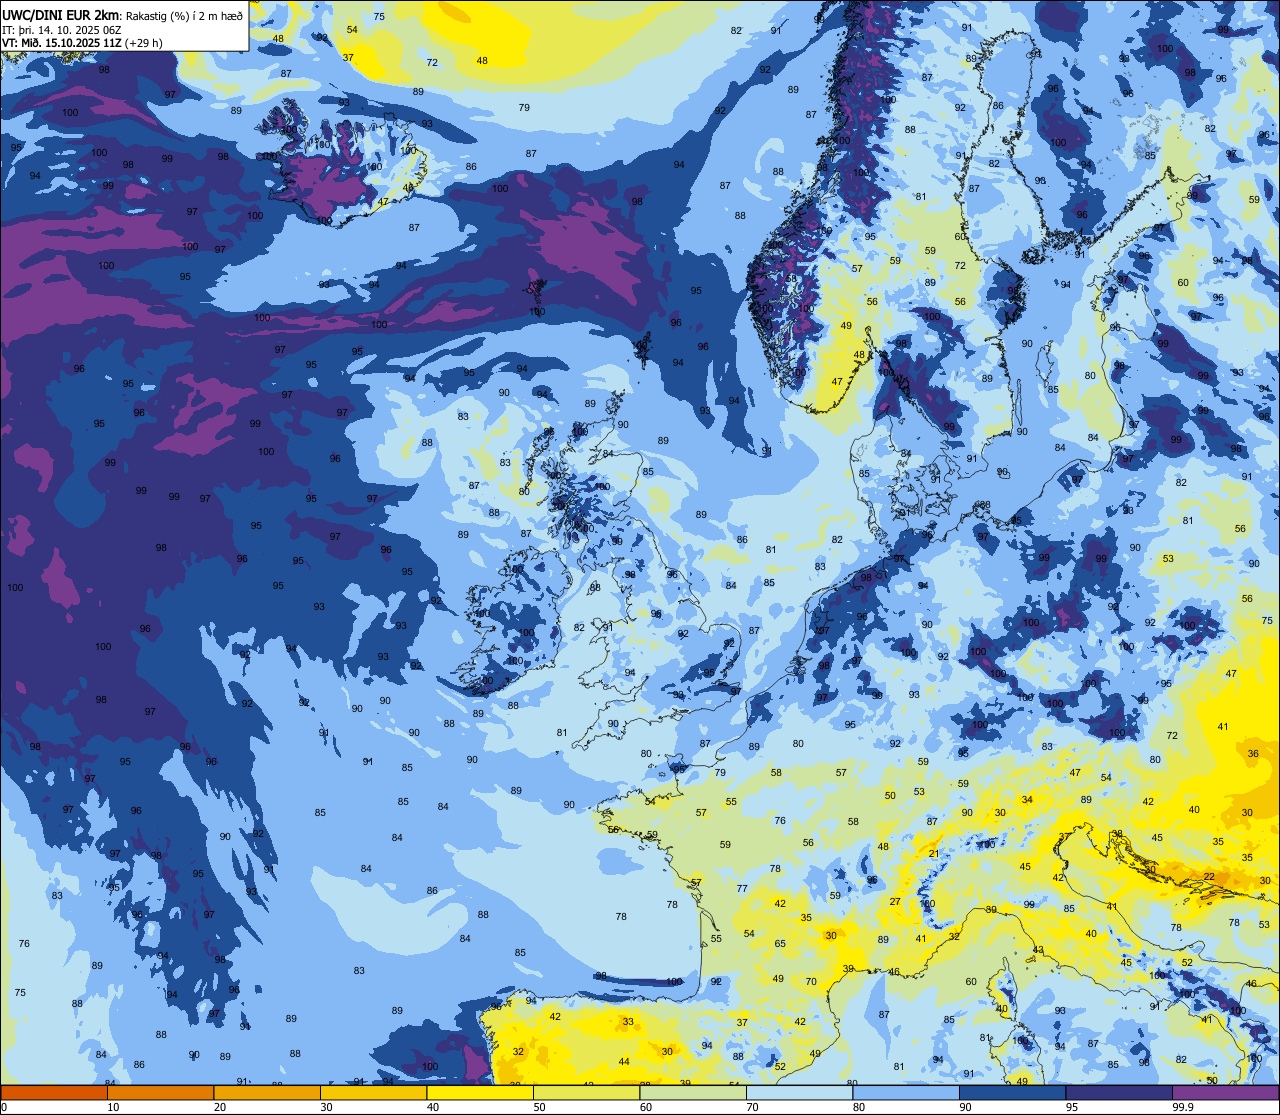1280x1115 pixels.
Task: Click the 'IT: þri. 14. 10. 2025 06Z' line
Action: point(62,29)
